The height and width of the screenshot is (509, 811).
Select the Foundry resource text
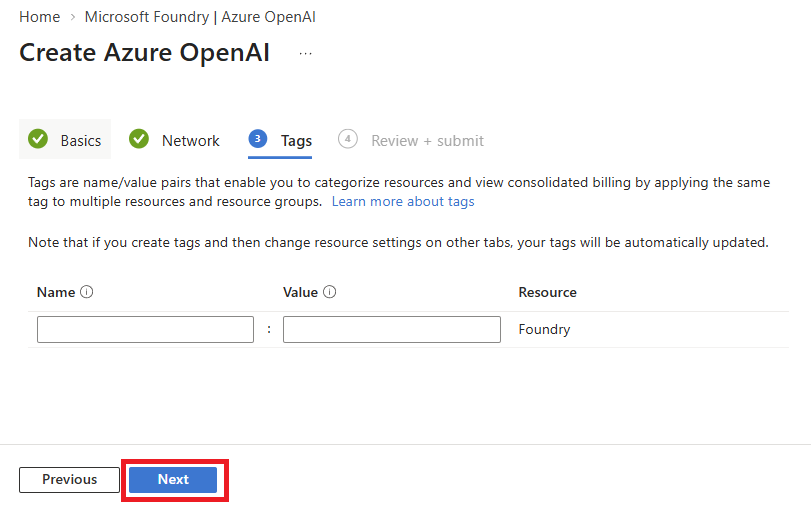pos(544,330)
